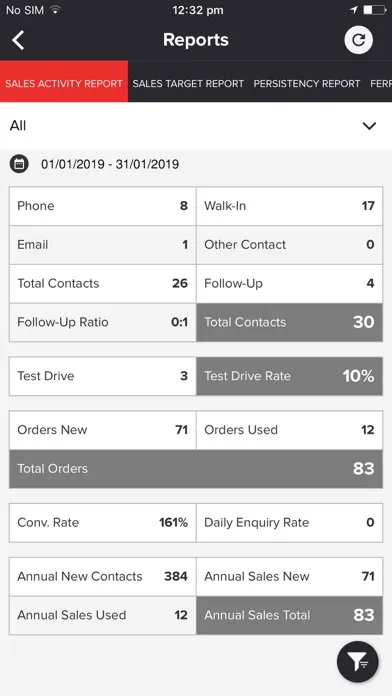
Task: Tap the location arrow status icon
Action: click(354, 10)
